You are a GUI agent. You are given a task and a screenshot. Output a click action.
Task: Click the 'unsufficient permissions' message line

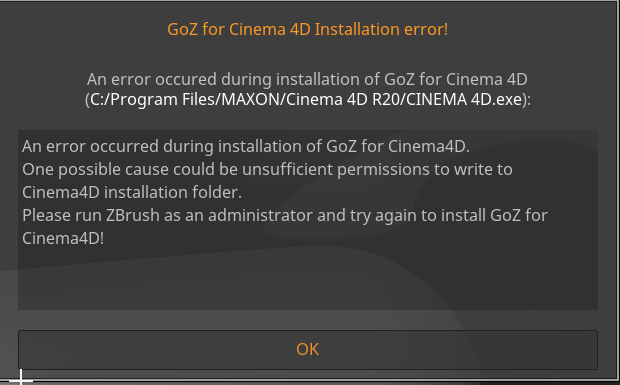pyautogui.click(x=267, y=169)
